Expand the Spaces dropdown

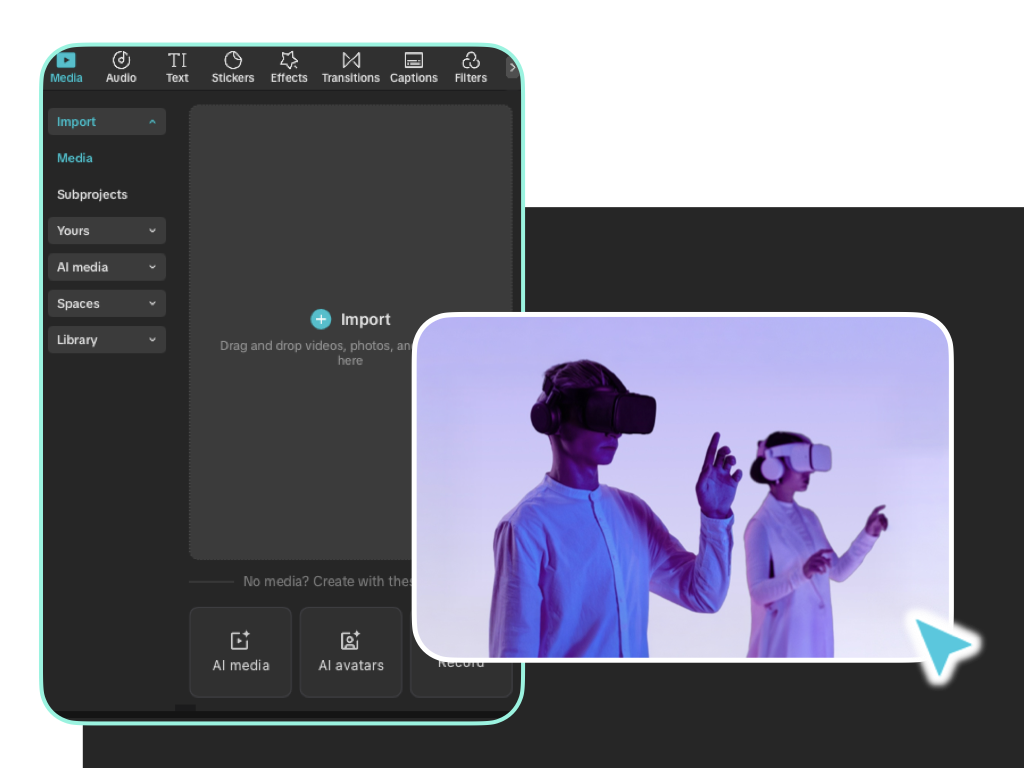coord(154,303)
